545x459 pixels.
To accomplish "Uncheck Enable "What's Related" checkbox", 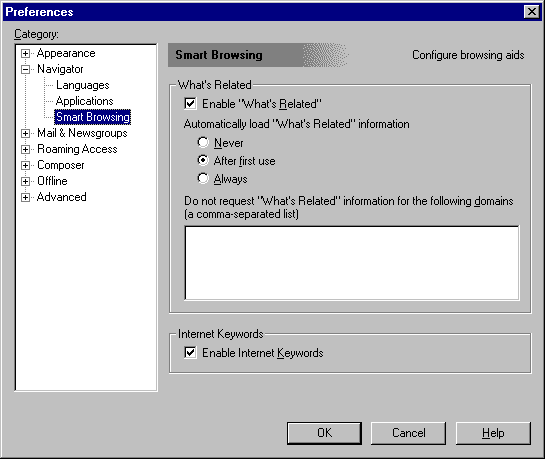I will pos(190,104).
